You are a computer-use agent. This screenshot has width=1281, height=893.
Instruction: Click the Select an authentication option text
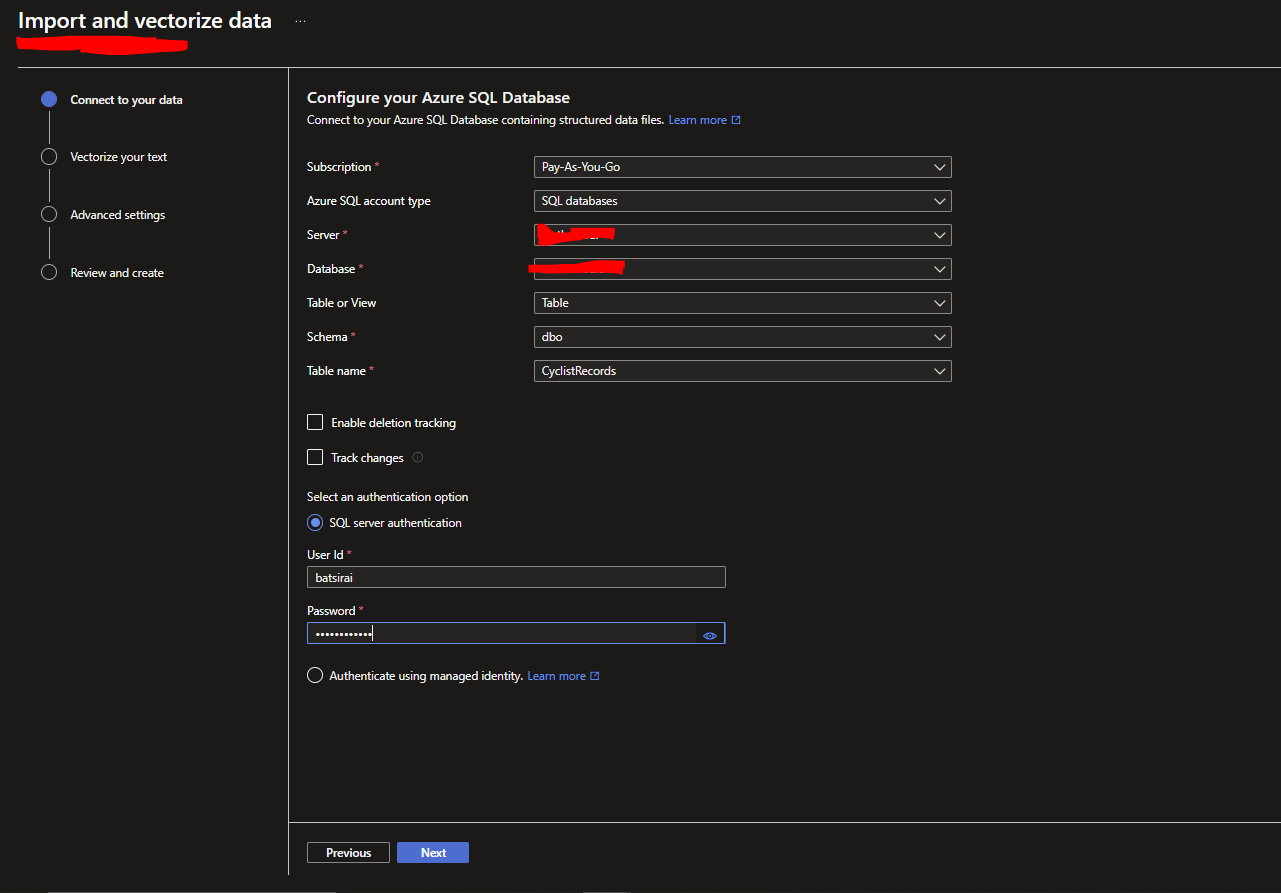pos(388,497)
